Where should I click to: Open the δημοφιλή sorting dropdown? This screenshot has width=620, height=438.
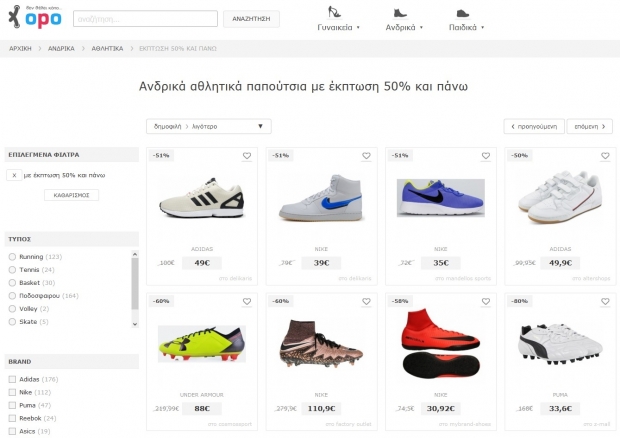(x=209, y=126)
